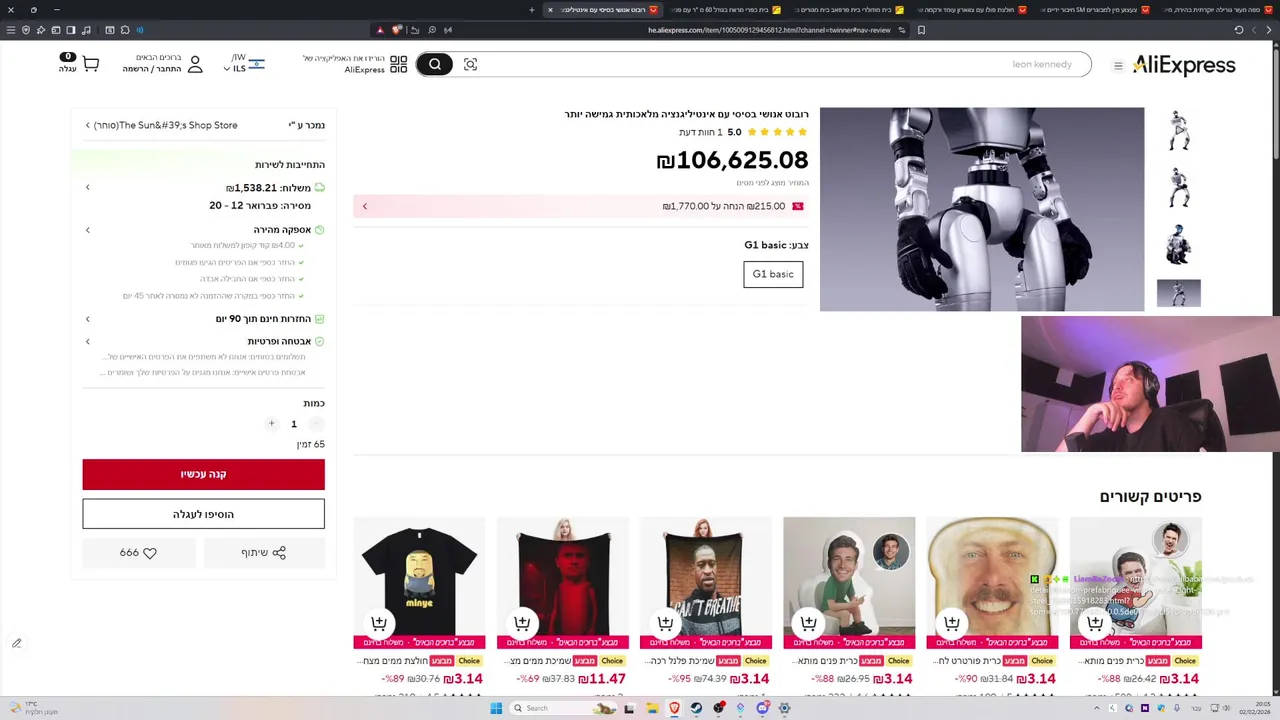Add the bread face pillow to cart icon
Screen dimensions: 1280x720
coord(951,623)
